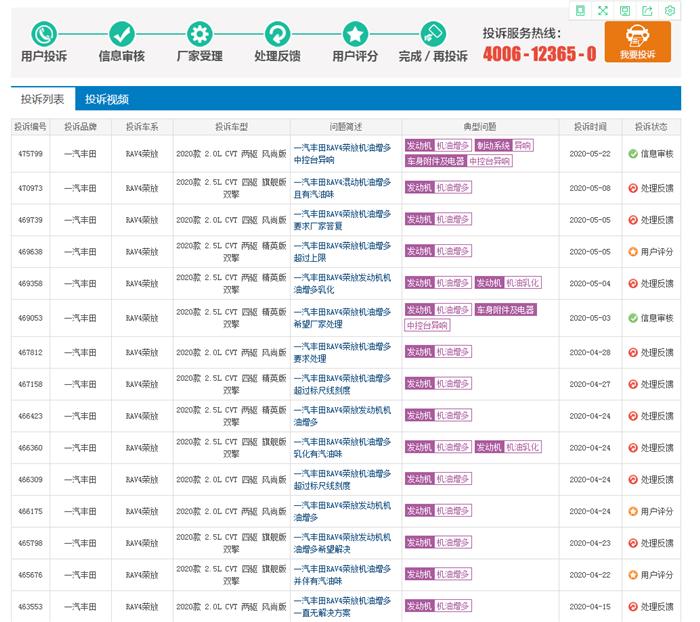Click orange 用户评分 status icon in row 469638
The width and height of the screenshot is (700, 622).
coord(633,252)
